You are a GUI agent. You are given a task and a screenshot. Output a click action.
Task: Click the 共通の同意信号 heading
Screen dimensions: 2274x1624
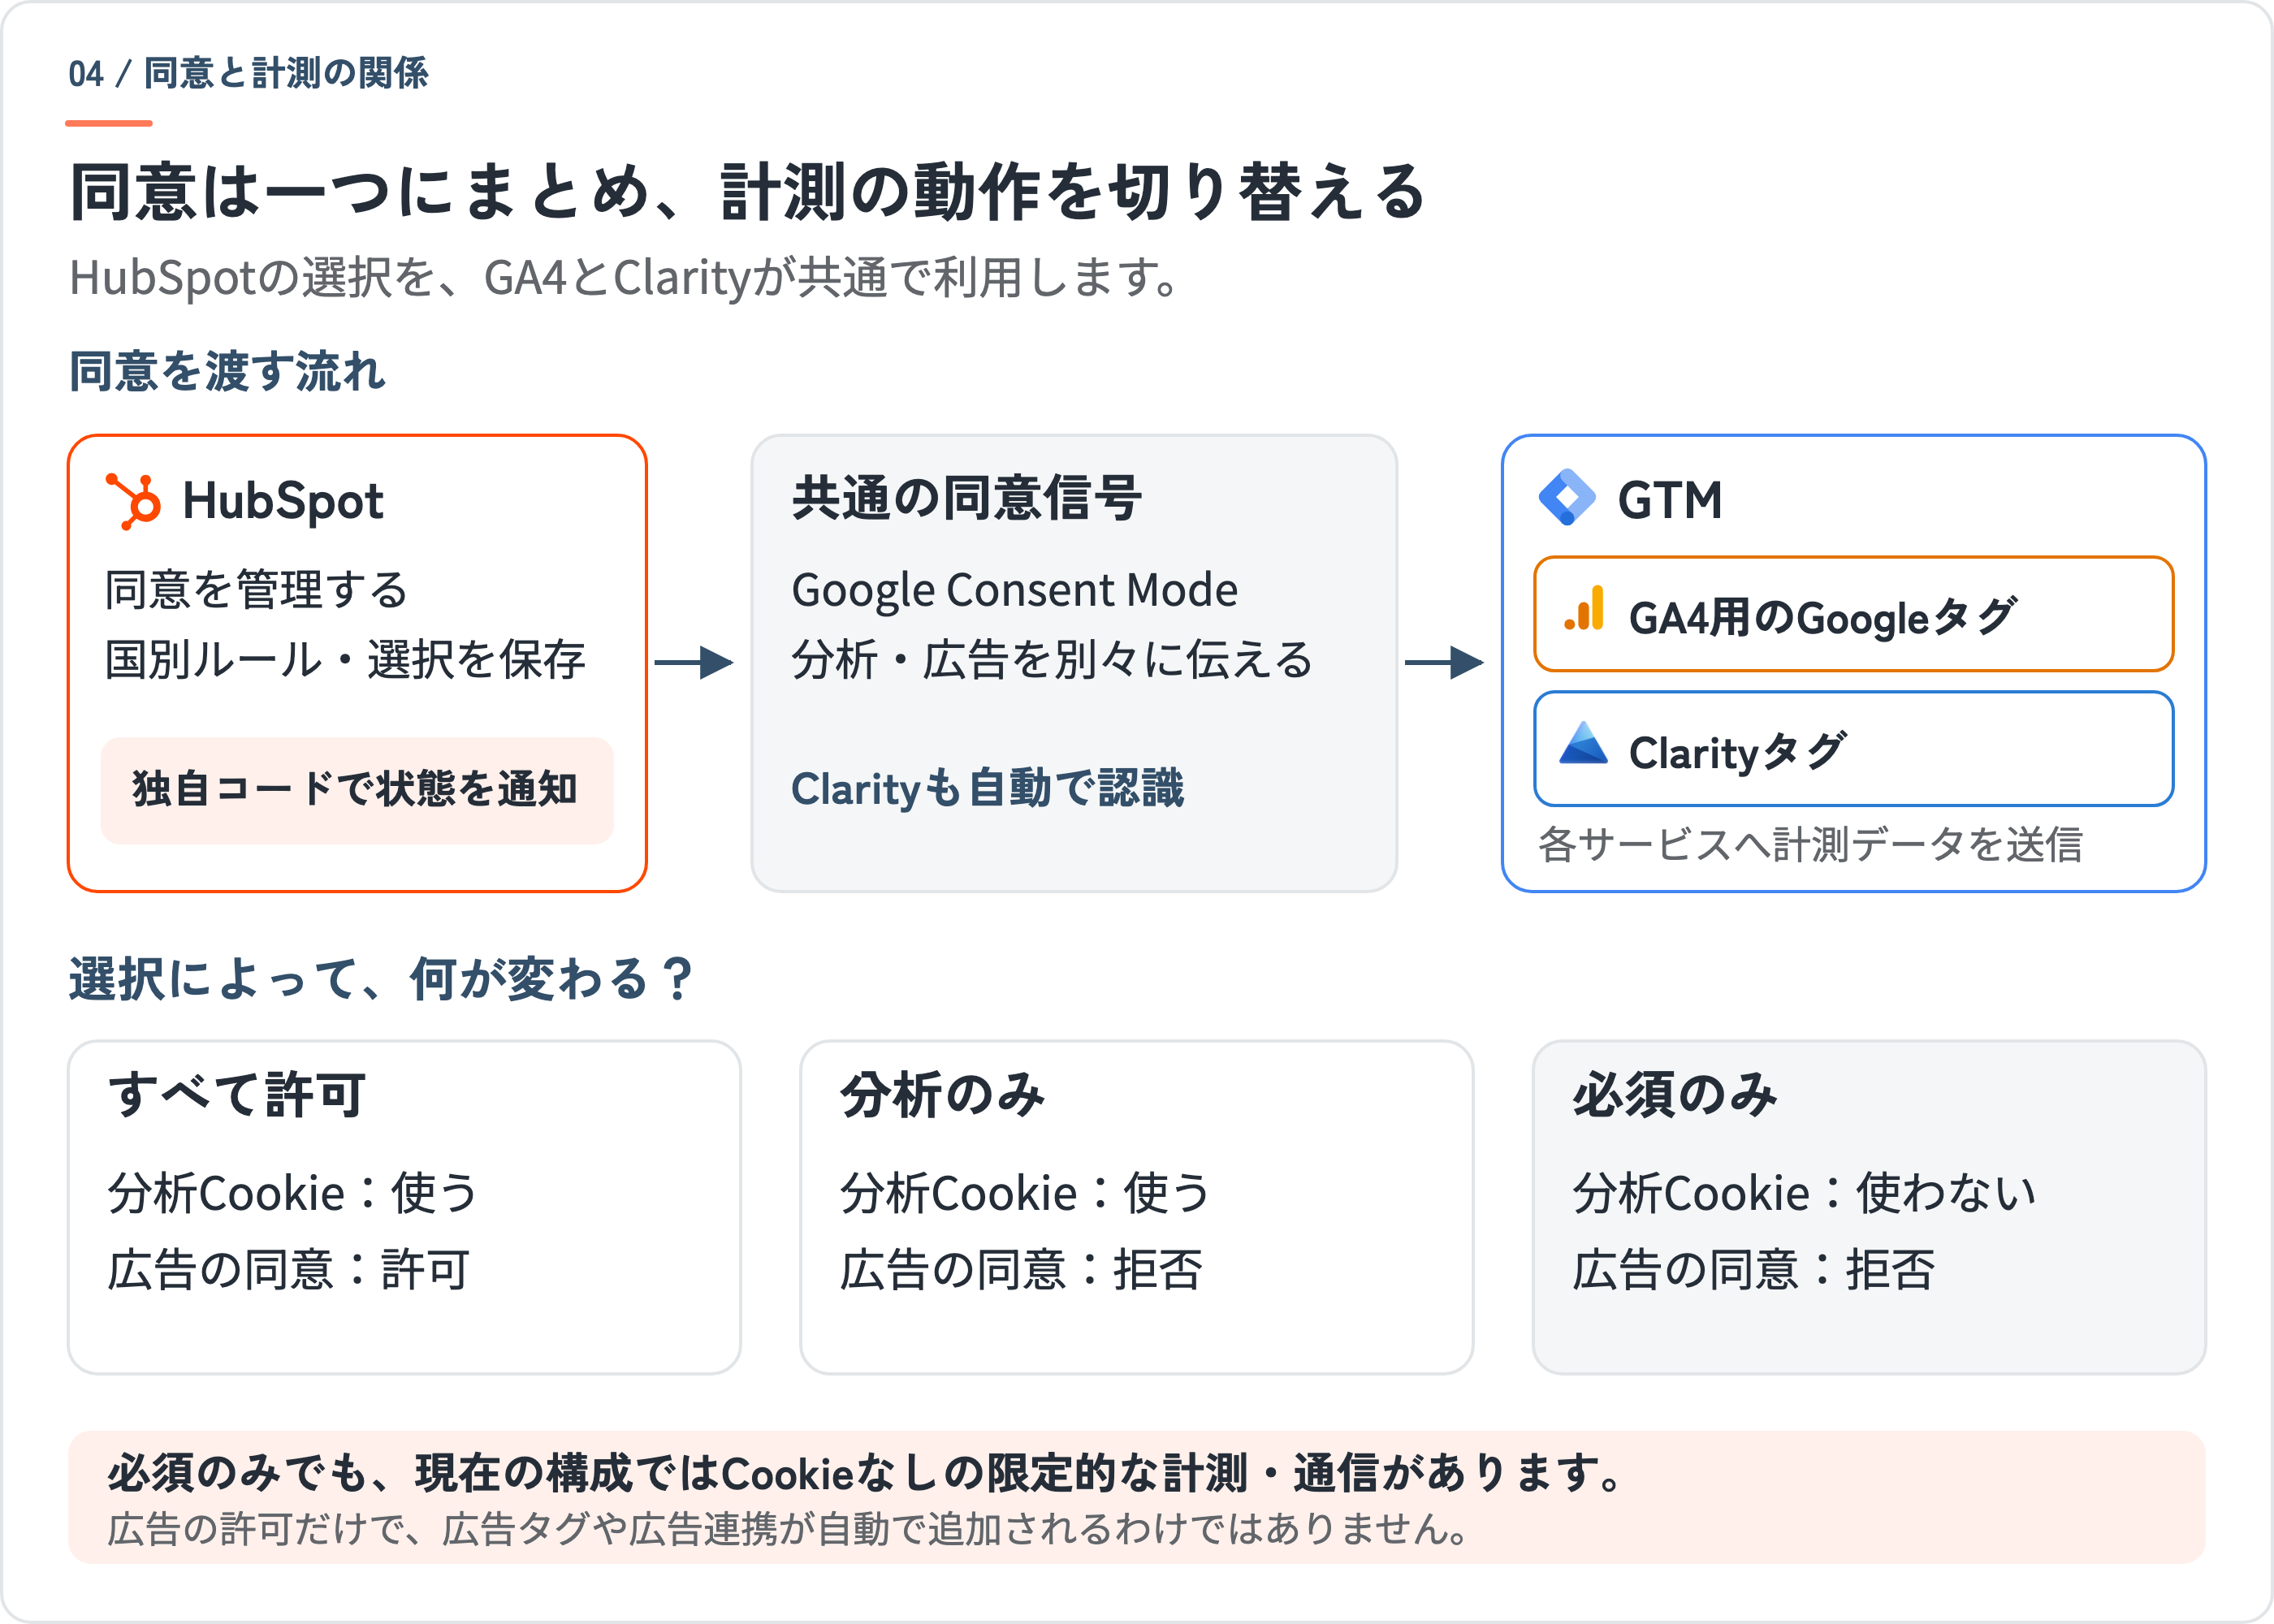(x=966, y=498)
